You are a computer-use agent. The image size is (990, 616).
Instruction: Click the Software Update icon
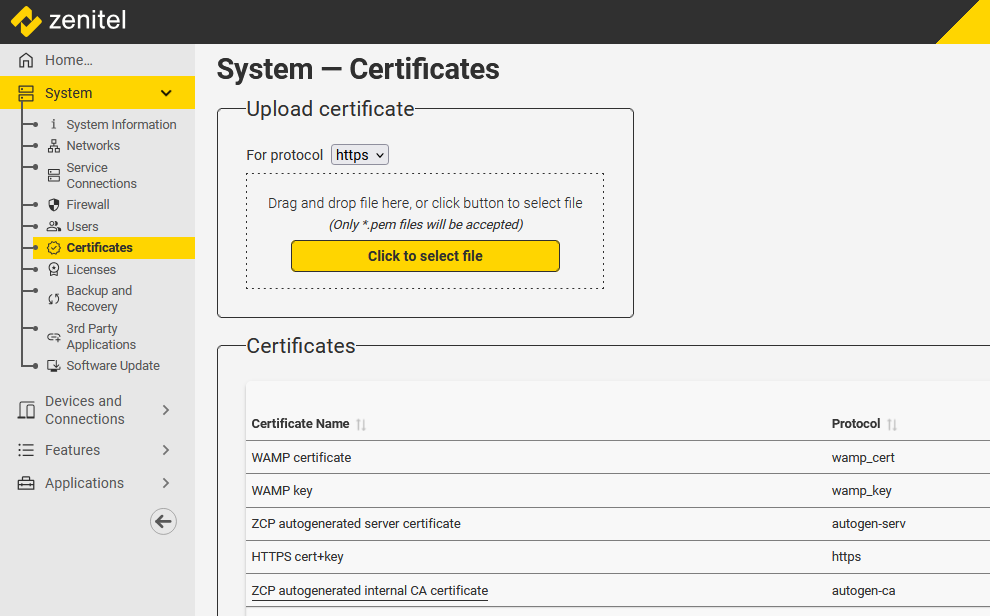click(x=54, y=366)
